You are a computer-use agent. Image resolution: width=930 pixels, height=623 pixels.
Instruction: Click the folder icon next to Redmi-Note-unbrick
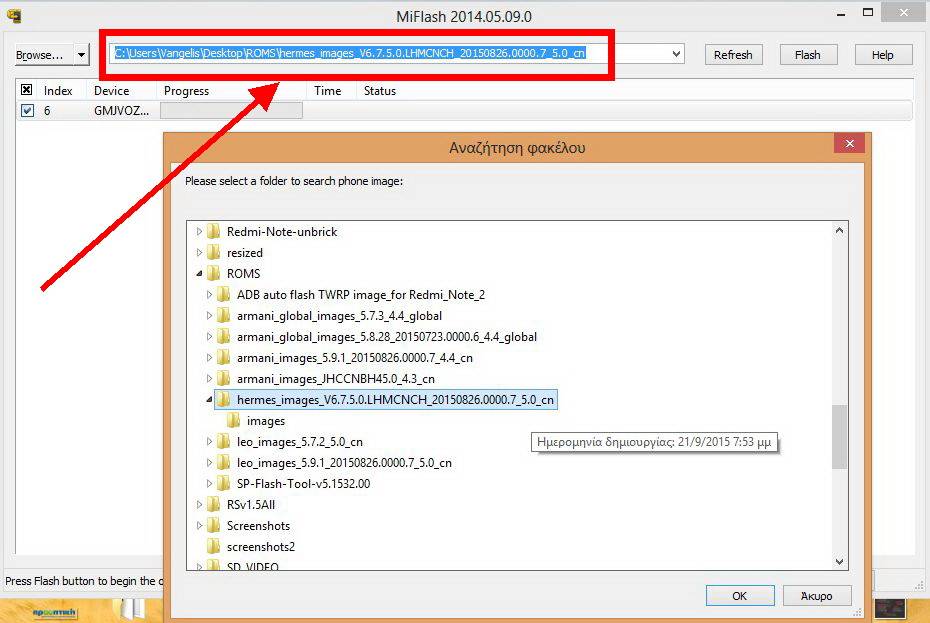click(x=213, y=232)
